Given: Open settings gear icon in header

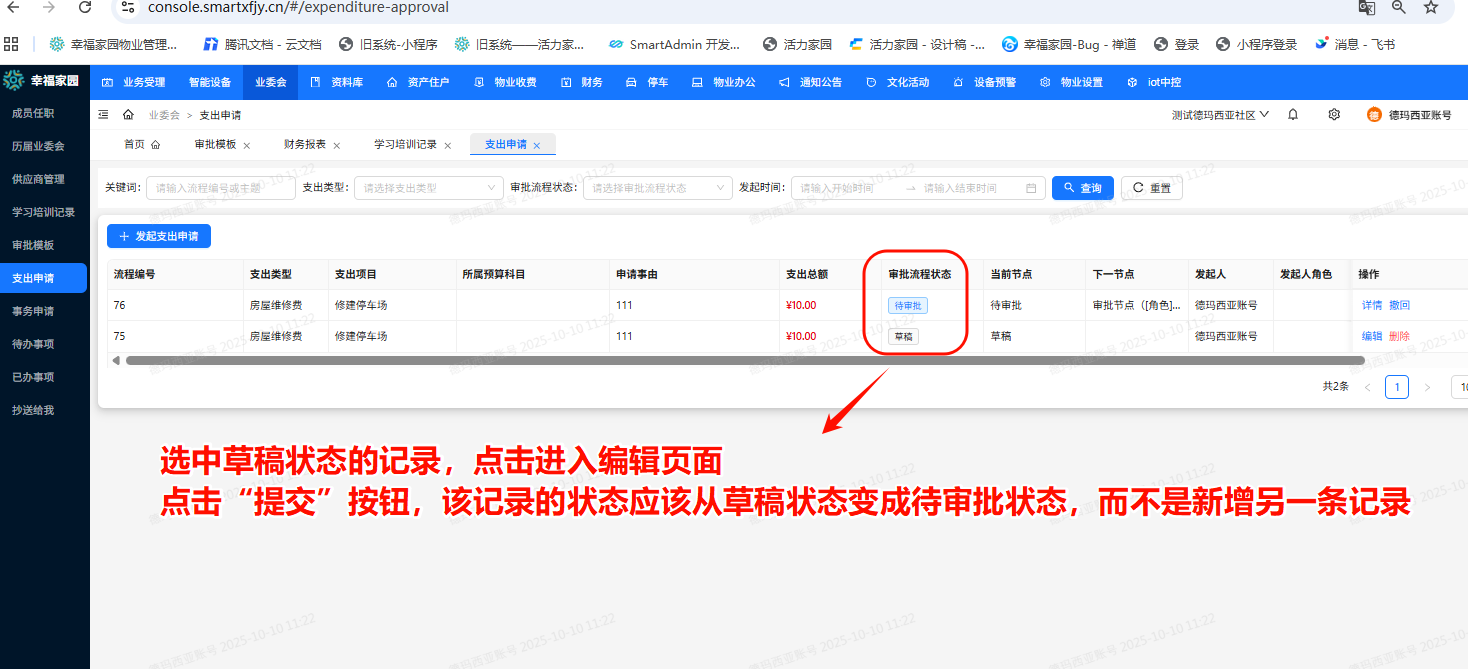Looking at the screenshot, I should coord(1334,115).
